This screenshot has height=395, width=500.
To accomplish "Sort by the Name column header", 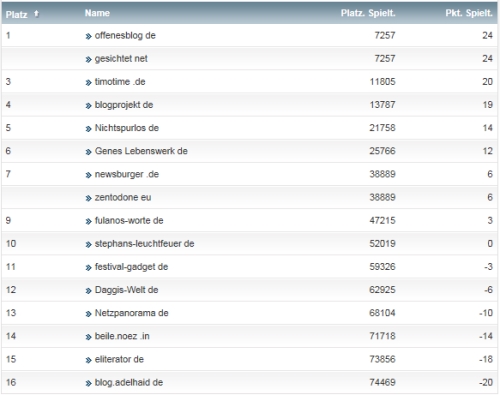I will [x=97, y=13].
